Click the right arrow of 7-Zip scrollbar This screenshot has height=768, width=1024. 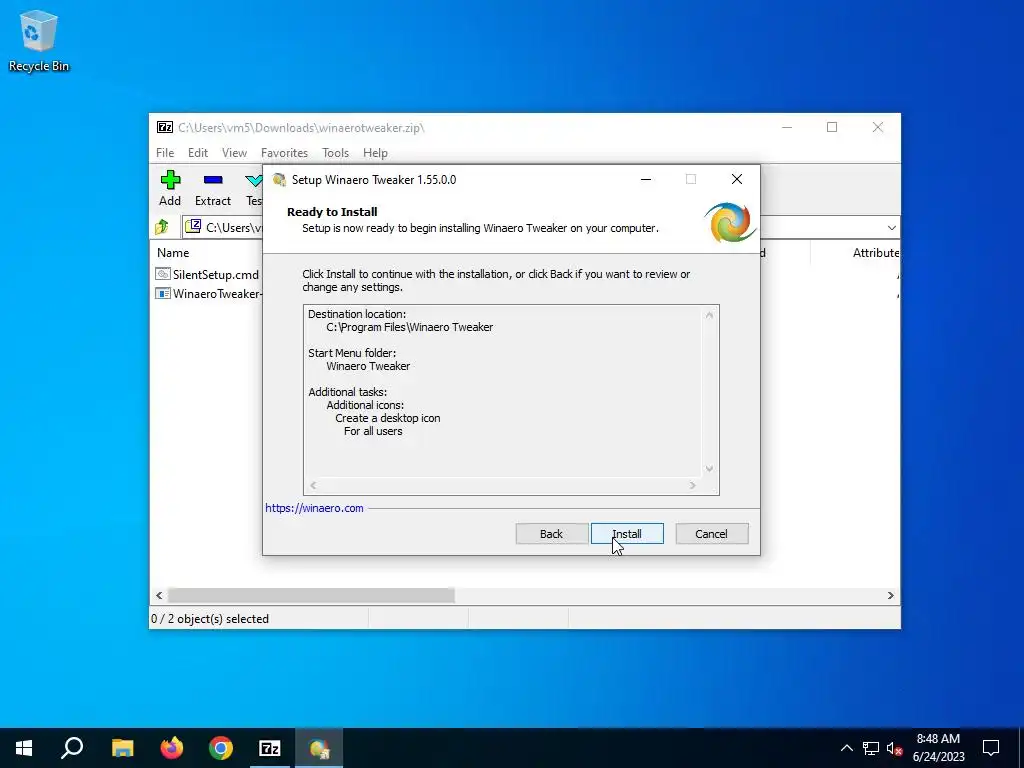click(891, 596)
